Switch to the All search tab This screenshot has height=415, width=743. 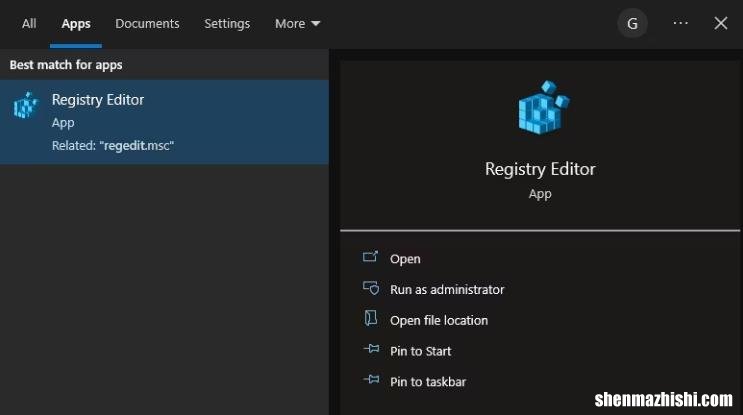[x=29, y=24]
